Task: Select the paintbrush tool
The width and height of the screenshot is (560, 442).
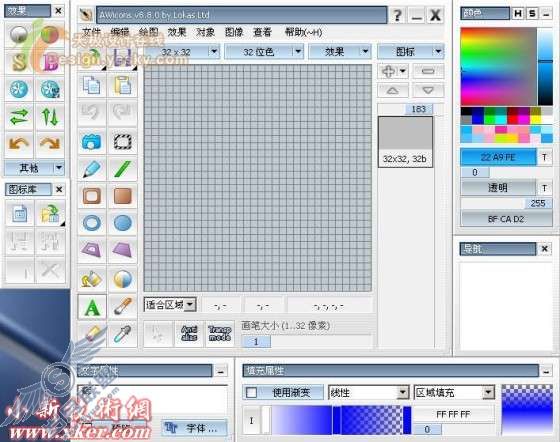Action: (x=122, y=307)
